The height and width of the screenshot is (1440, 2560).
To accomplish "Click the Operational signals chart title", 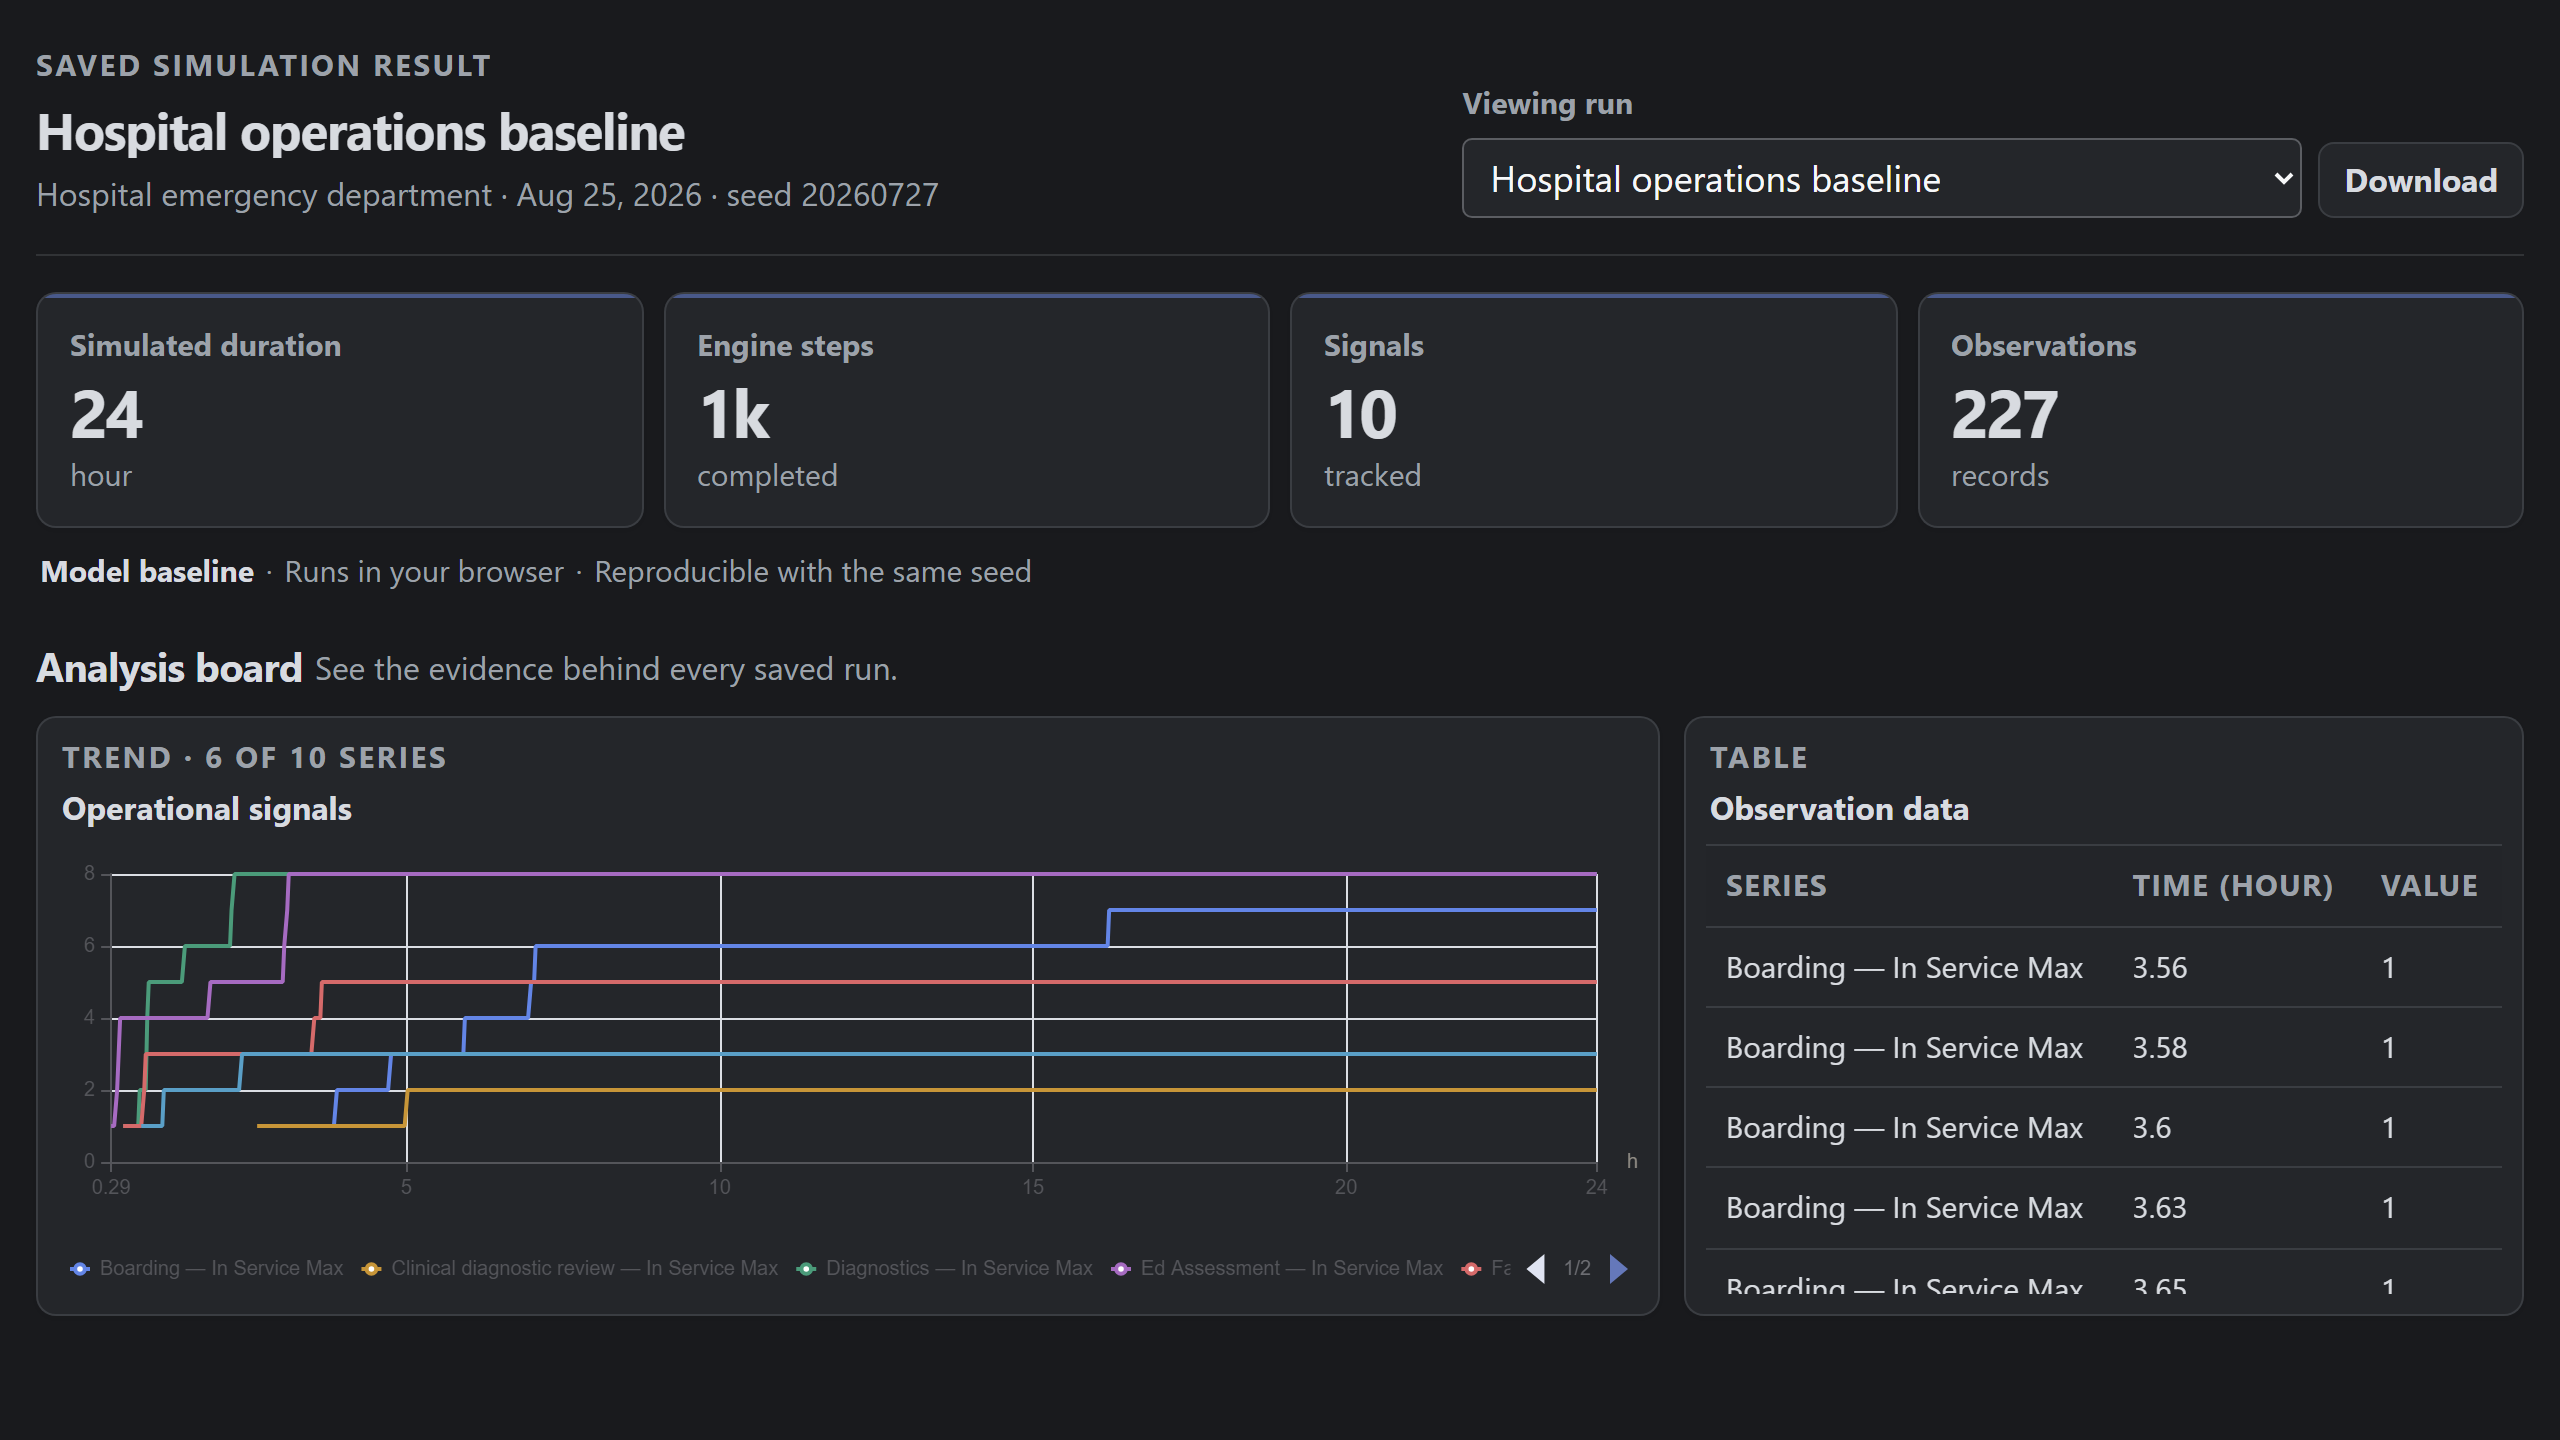I will 207,809.
